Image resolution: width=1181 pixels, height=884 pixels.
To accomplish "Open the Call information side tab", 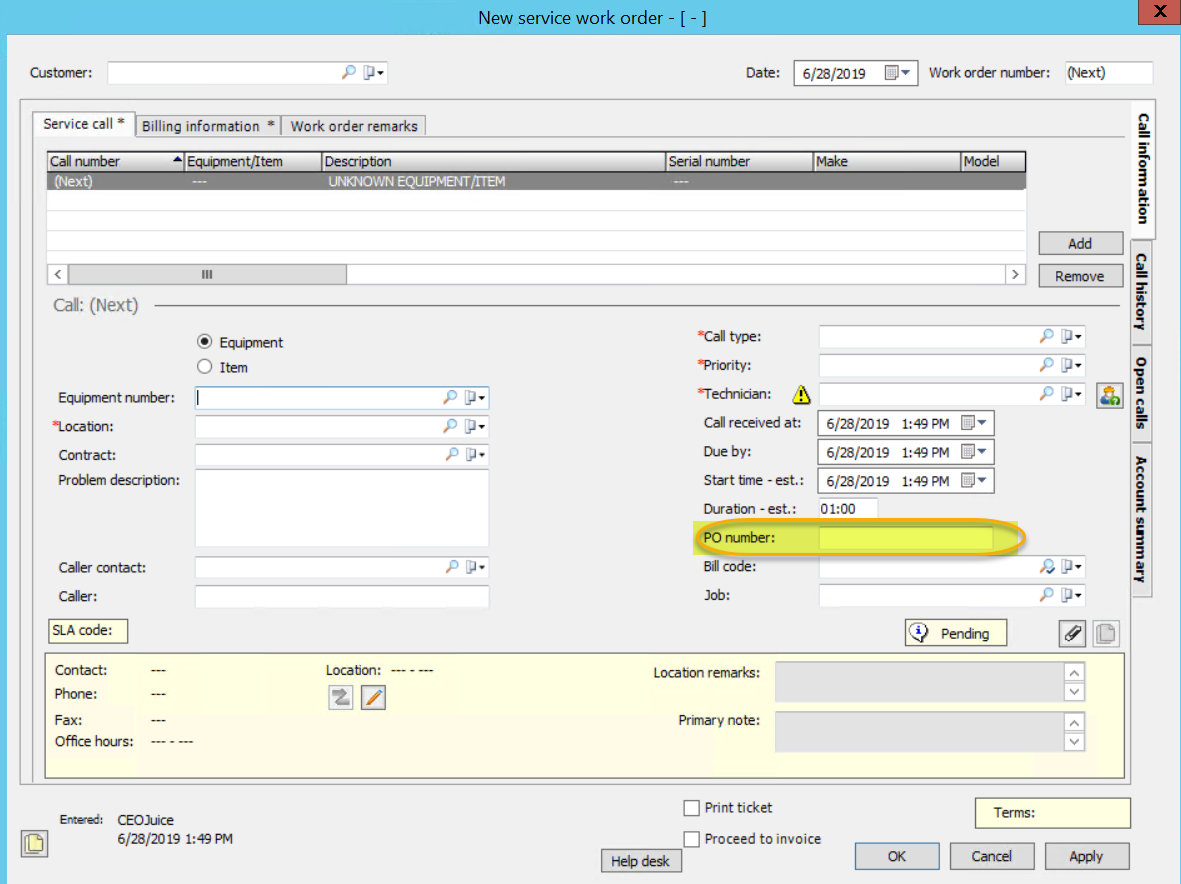I will (x=1143, y=169).
